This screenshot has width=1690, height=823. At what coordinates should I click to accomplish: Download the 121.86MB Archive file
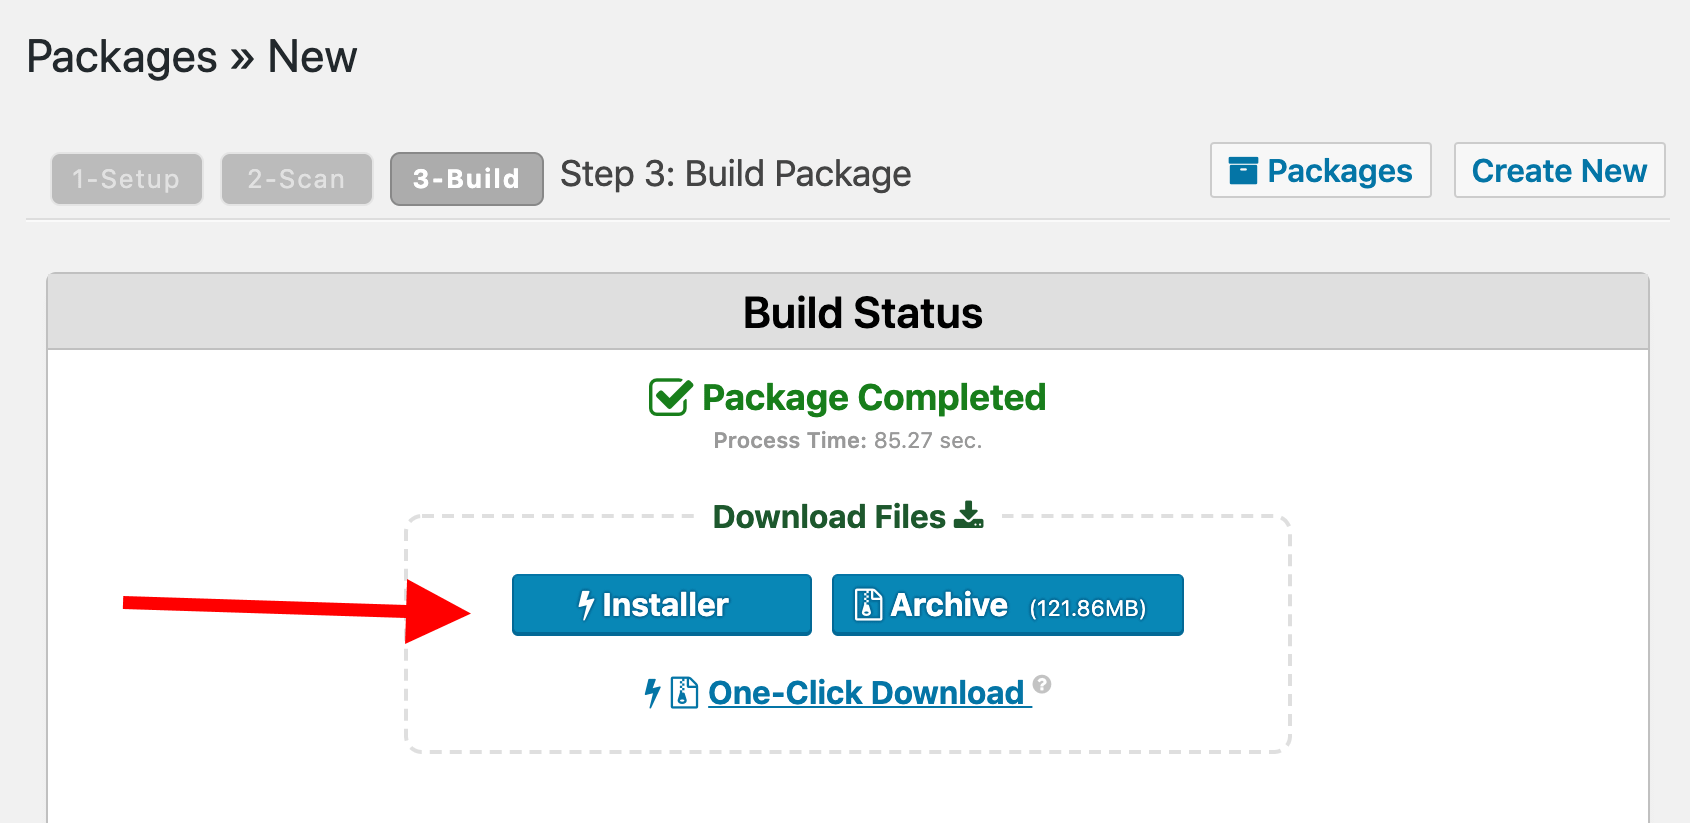[1006, 604]
